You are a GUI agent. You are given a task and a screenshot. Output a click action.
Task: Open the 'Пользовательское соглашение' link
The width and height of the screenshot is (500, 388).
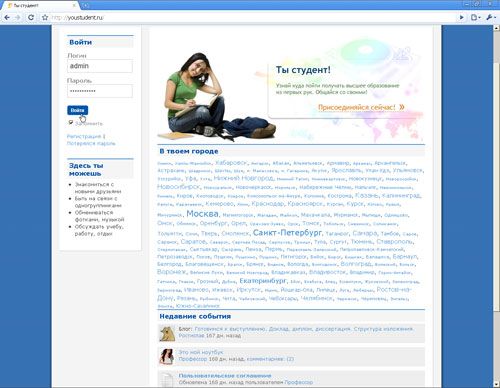click(225, 376)
